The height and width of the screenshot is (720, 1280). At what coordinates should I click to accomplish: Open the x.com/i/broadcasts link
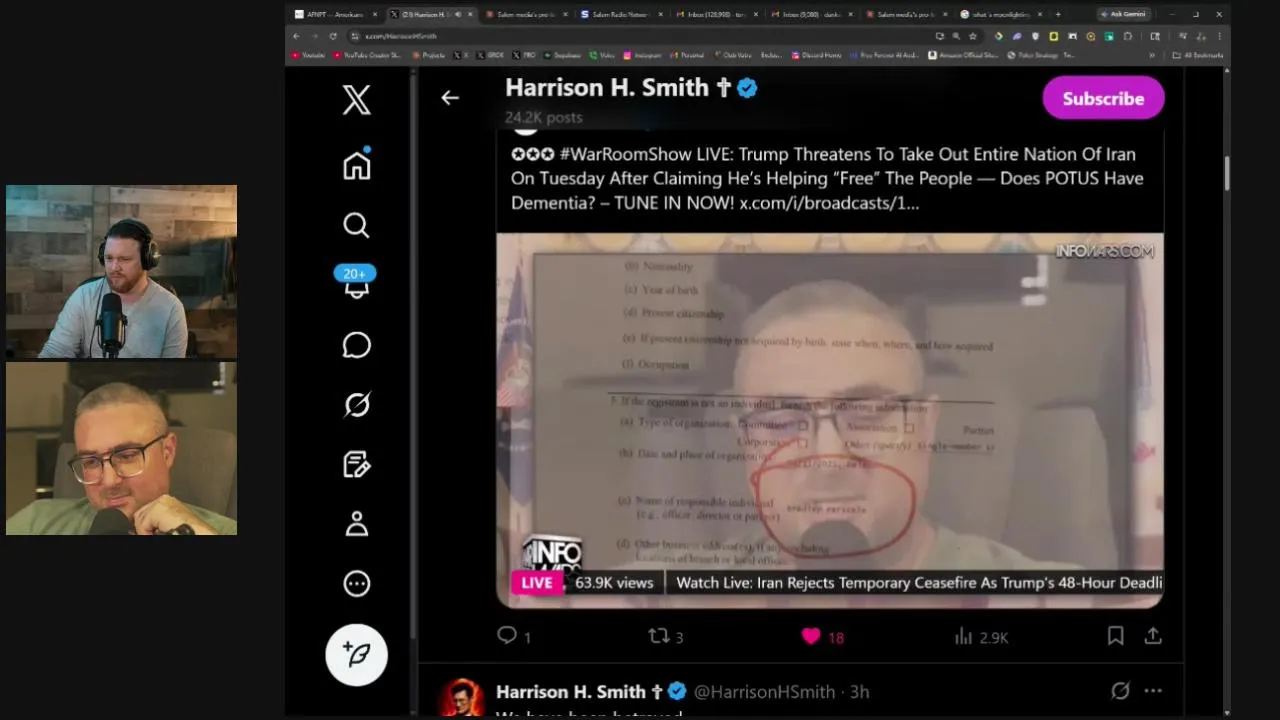(829, 203)
